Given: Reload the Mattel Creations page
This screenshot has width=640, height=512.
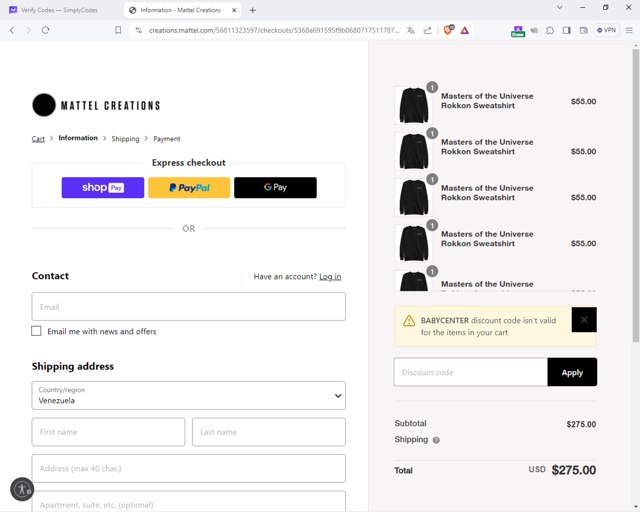Looking at the screenshot, I should point(45,30).
